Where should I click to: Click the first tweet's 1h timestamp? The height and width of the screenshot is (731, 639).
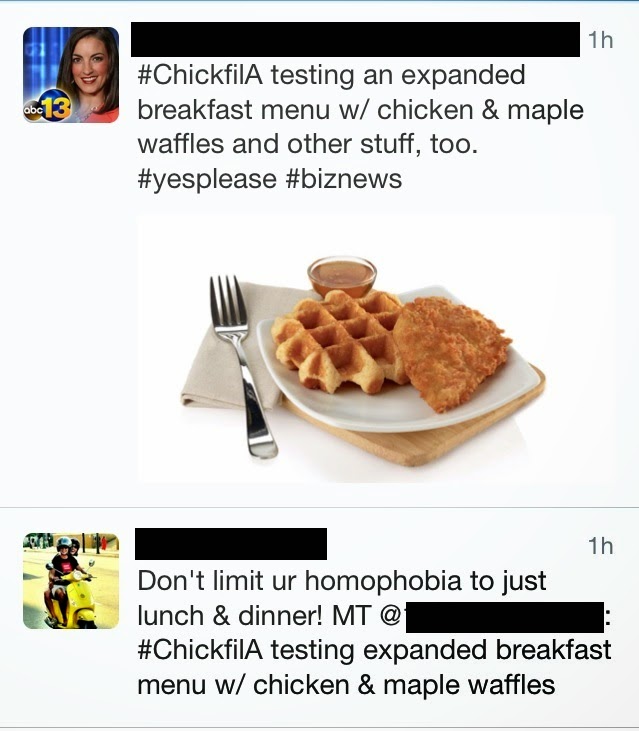[600, 40]
